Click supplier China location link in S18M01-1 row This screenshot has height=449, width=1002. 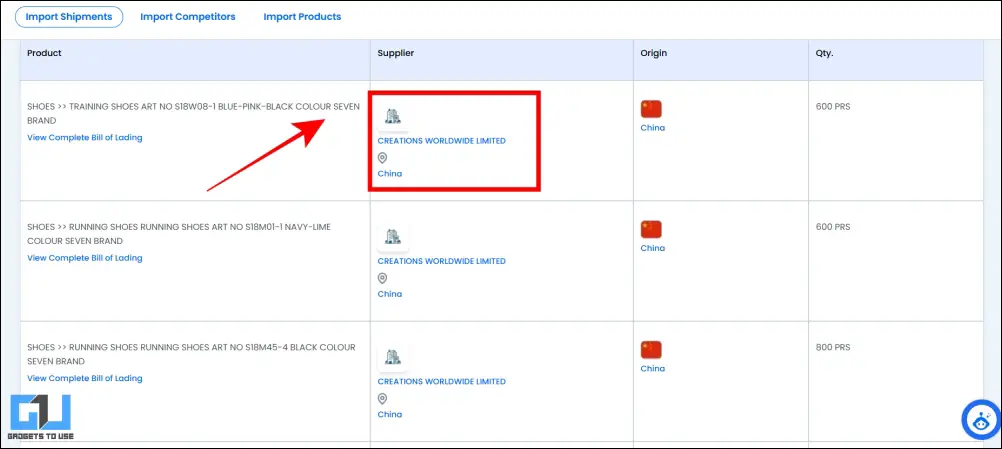click(390, 294)
